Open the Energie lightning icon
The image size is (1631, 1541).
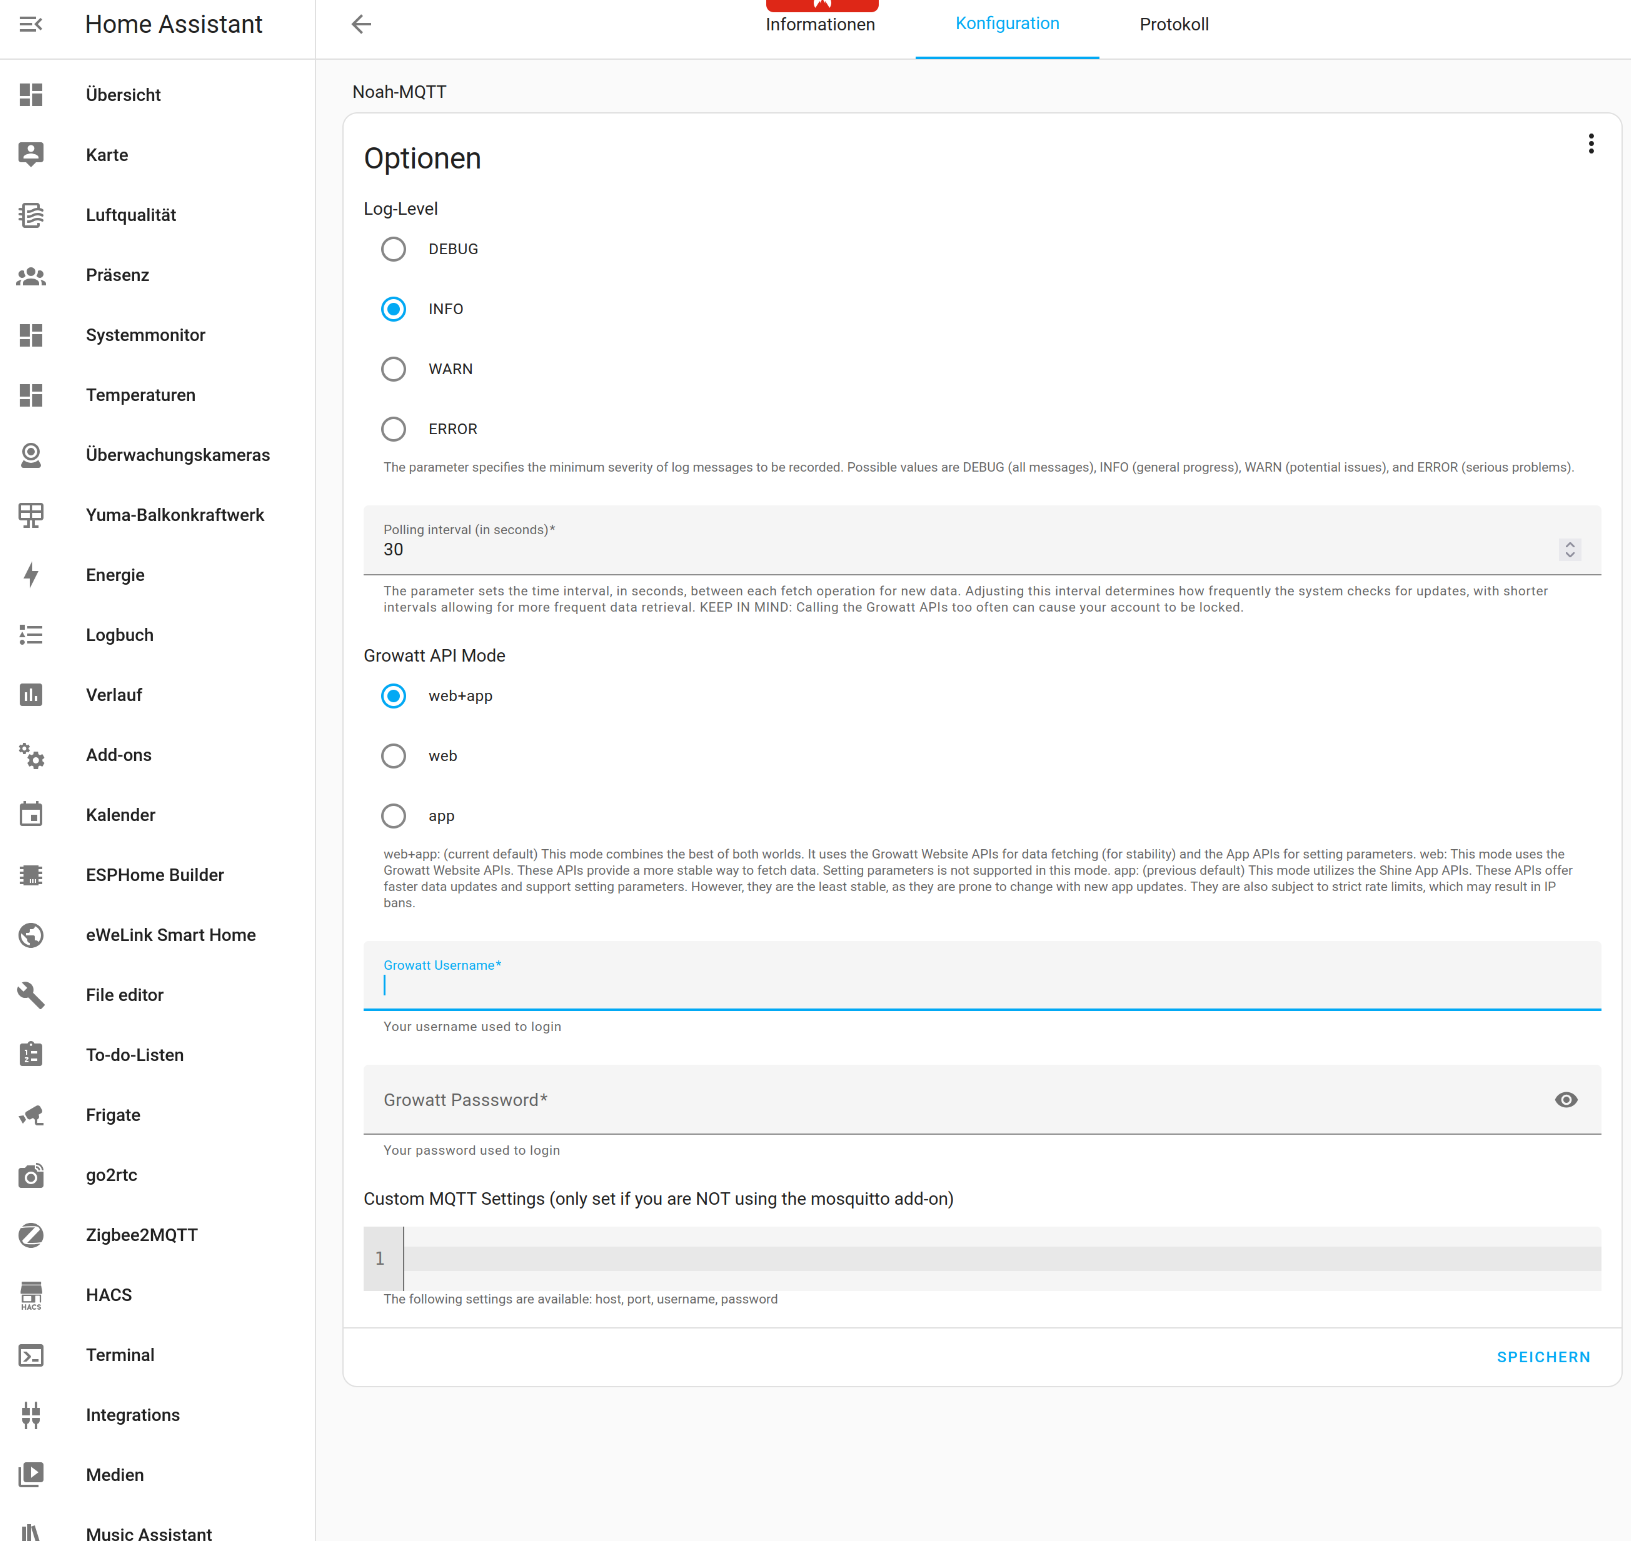(x=31, y=575)
